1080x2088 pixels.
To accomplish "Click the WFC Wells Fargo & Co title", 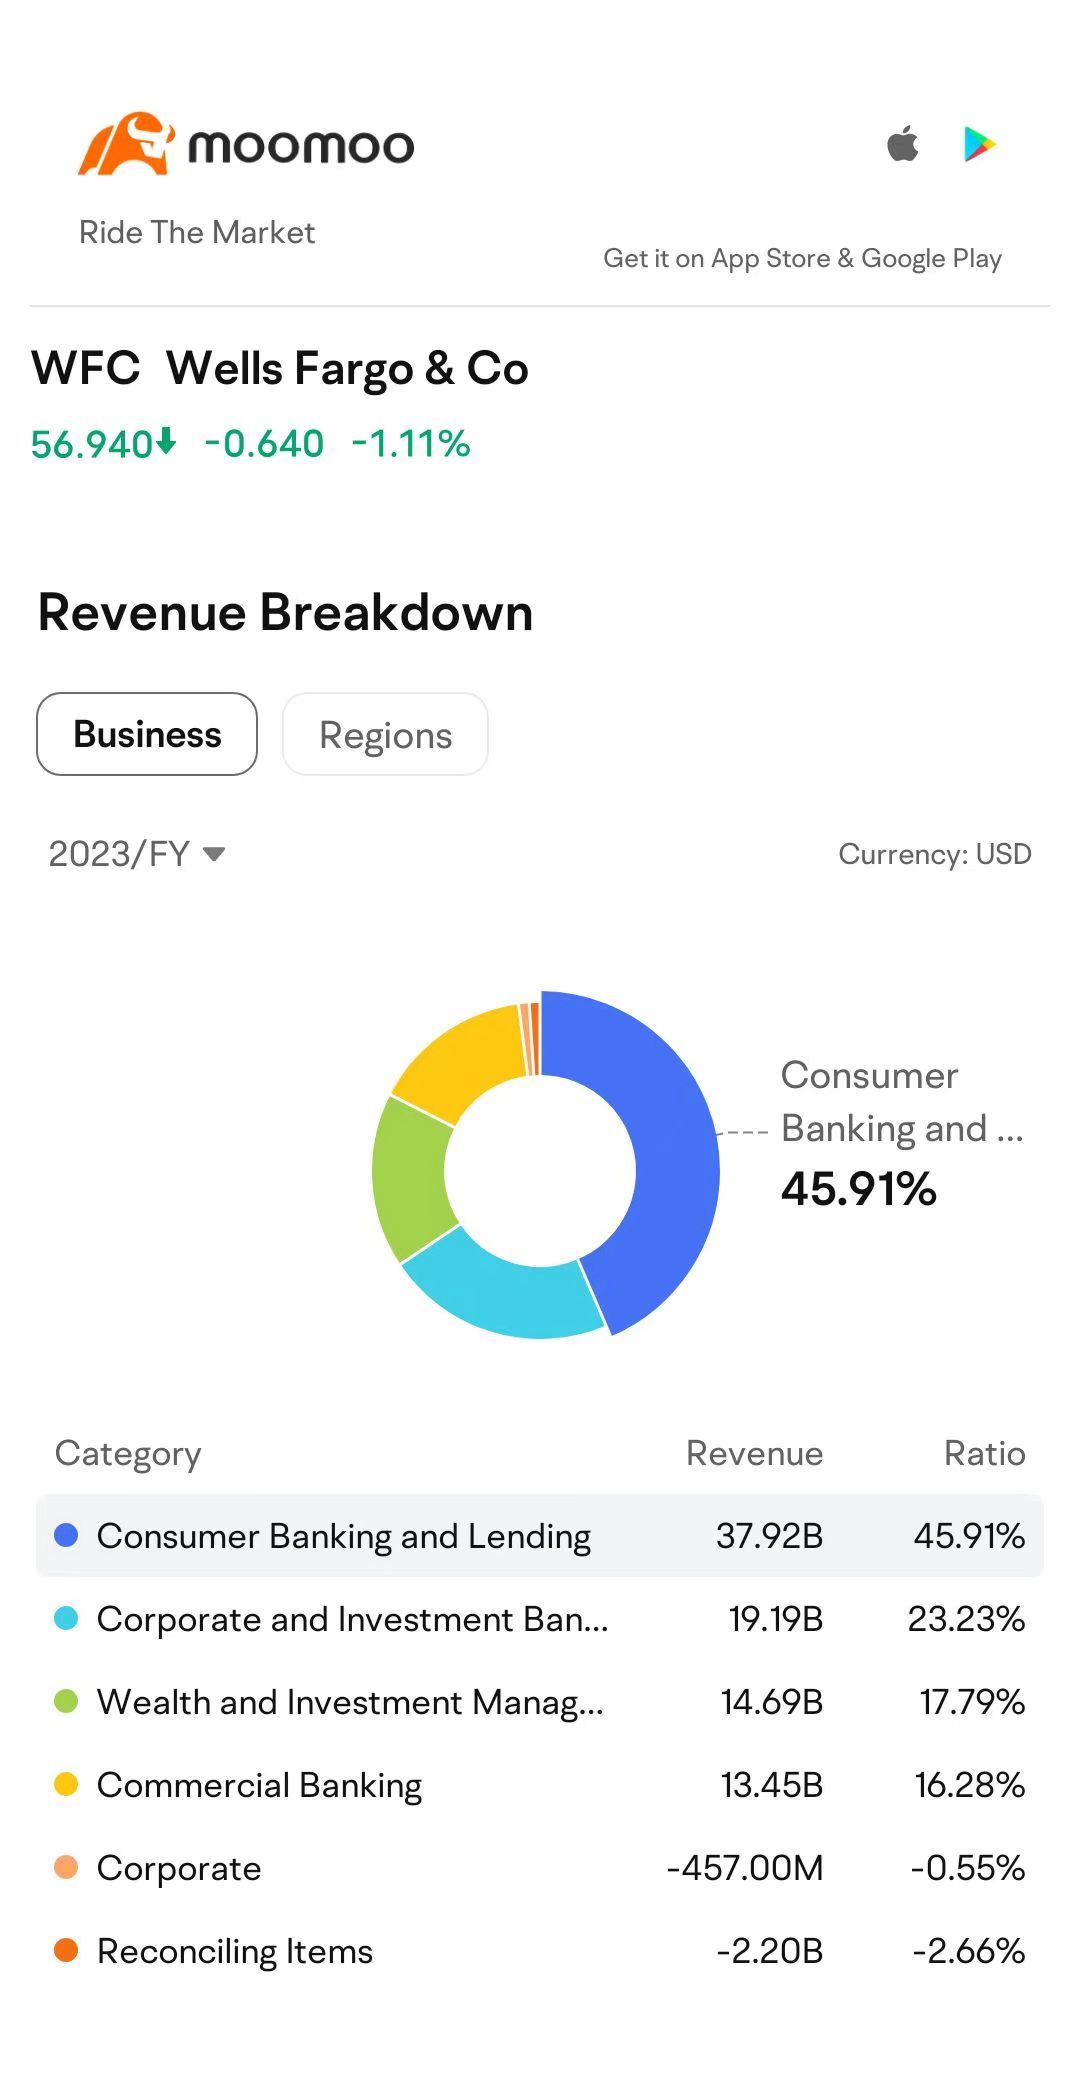I will coord(280,368).
